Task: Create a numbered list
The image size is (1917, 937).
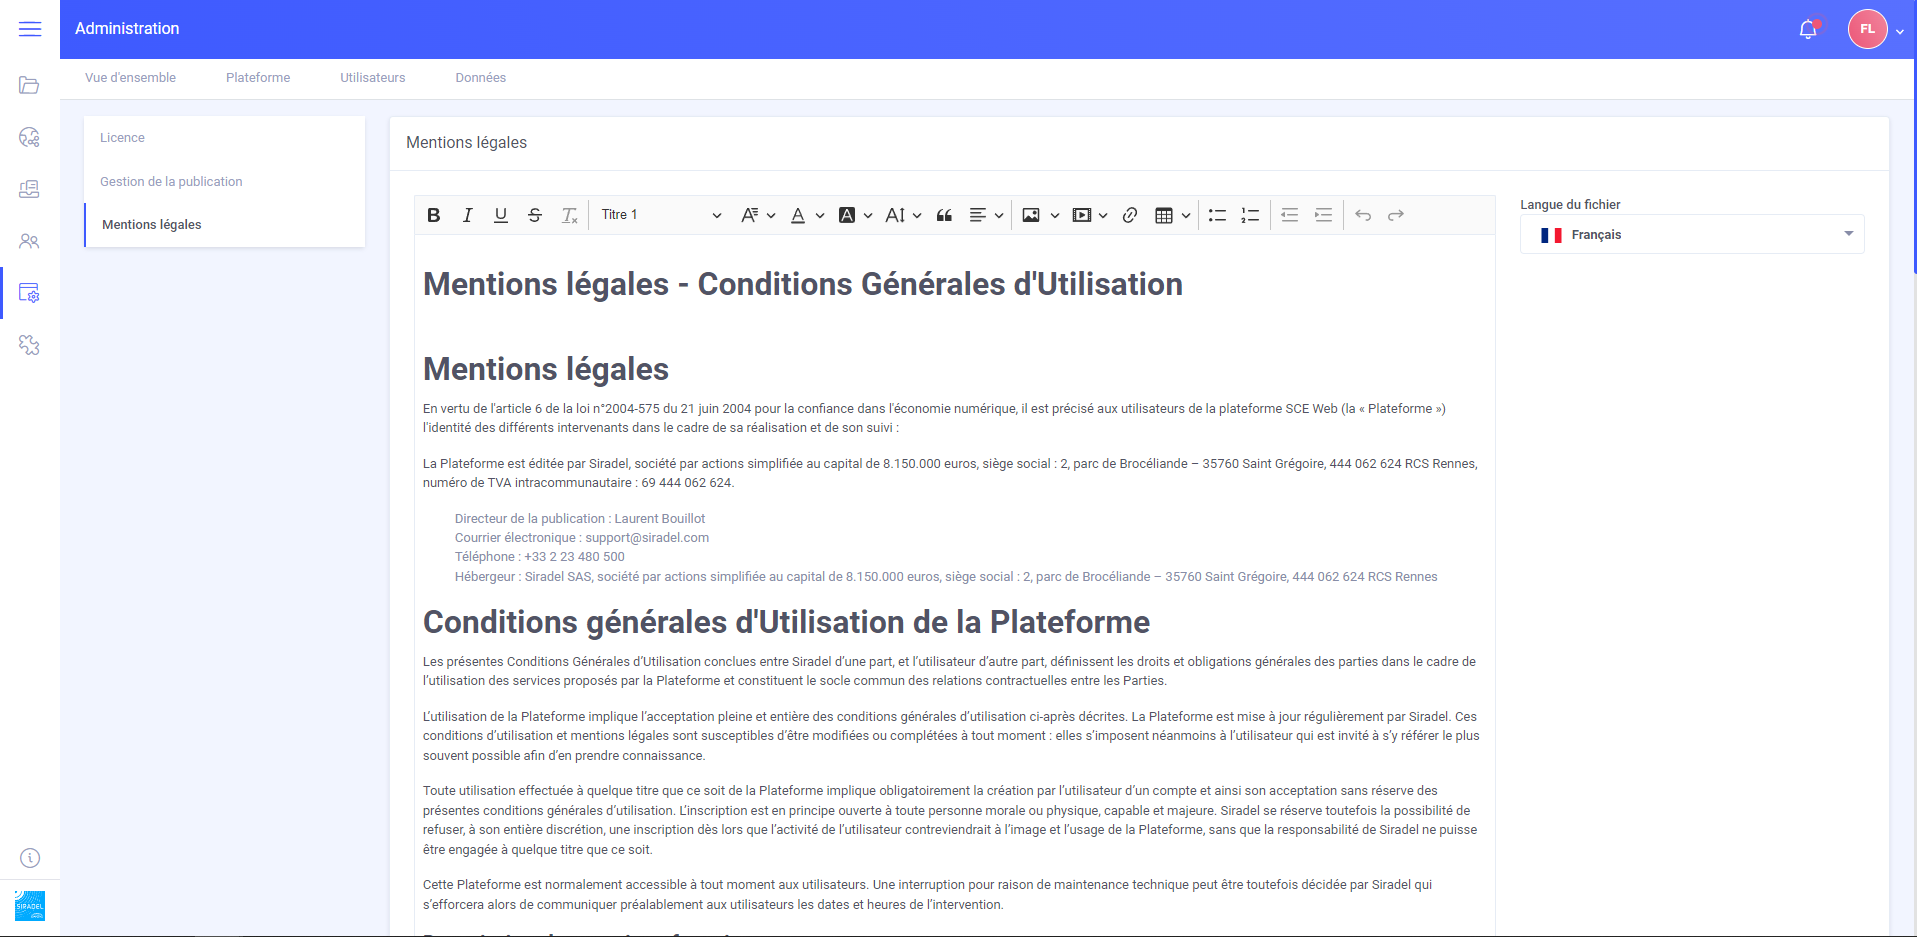Action: click(x=1250, y=215)
